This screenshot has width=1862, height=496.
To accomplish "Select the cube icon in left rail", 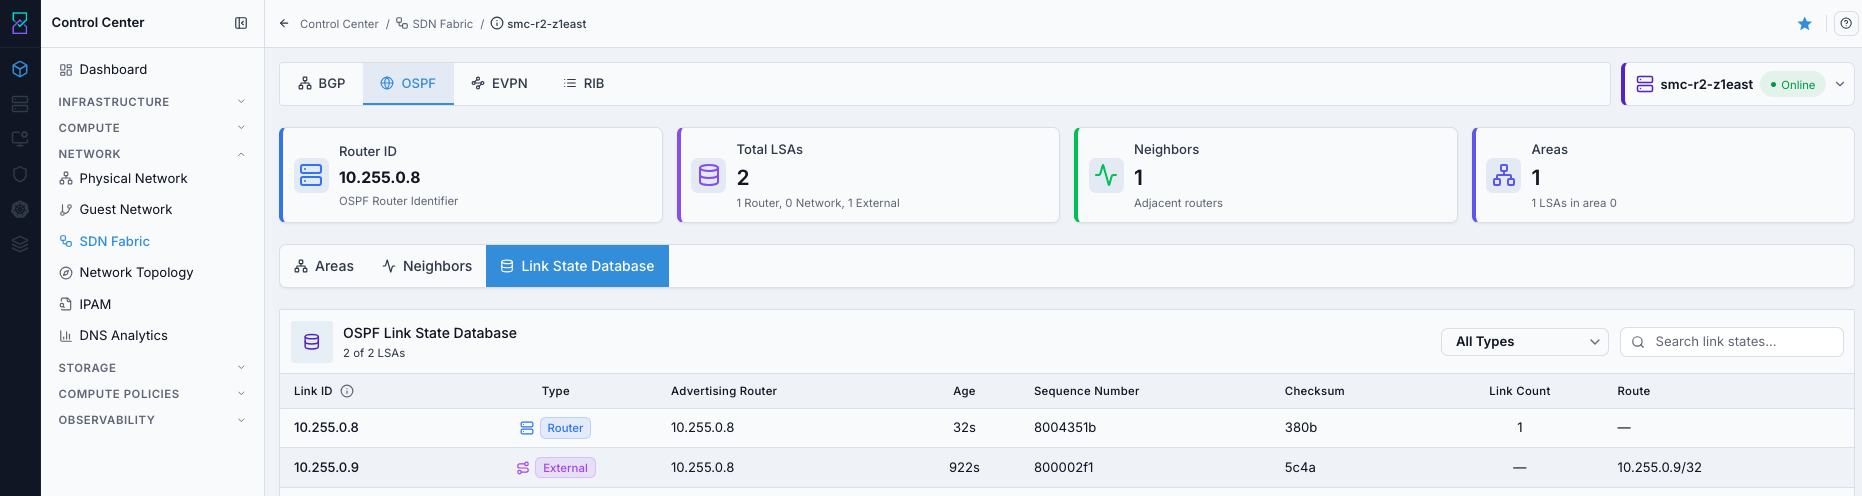I will coord(20,69).
